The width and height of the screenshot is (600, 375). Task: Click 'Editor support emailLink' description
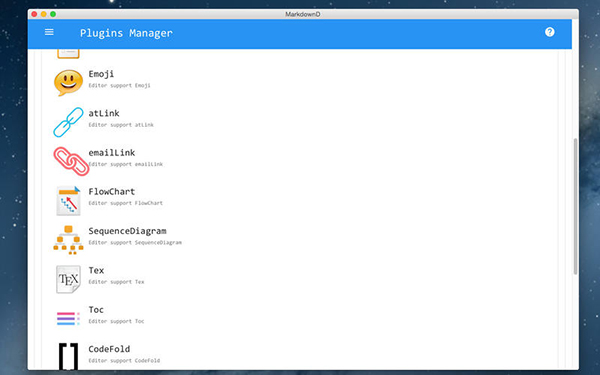126,165
